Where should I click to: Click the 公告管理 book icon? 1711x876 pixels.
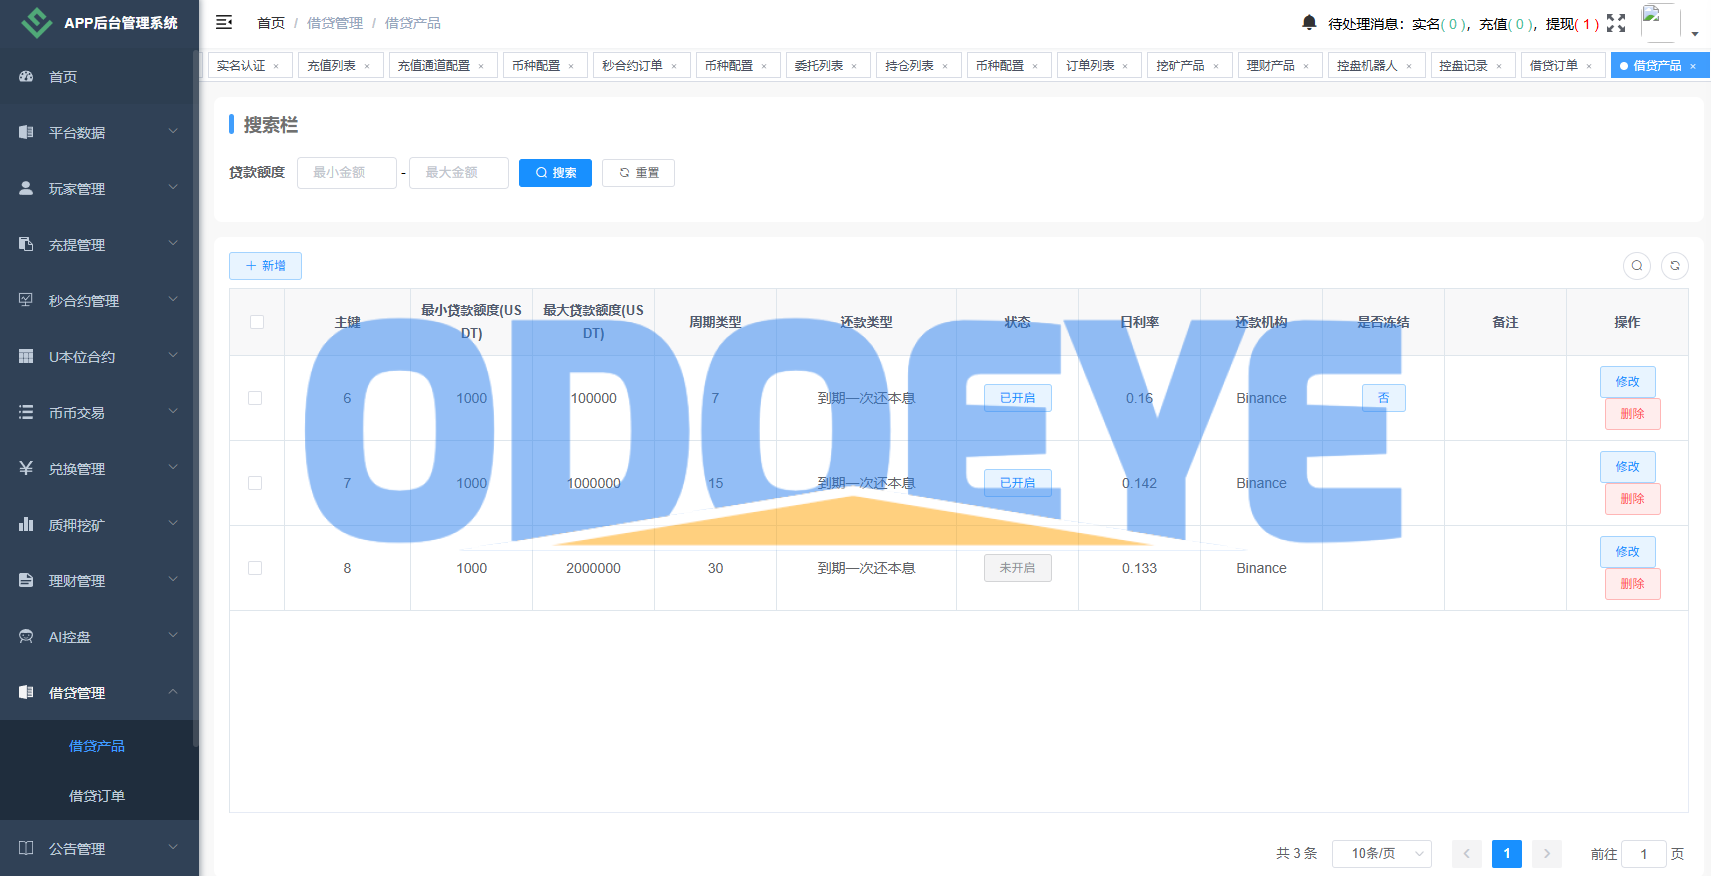(26, 848)
